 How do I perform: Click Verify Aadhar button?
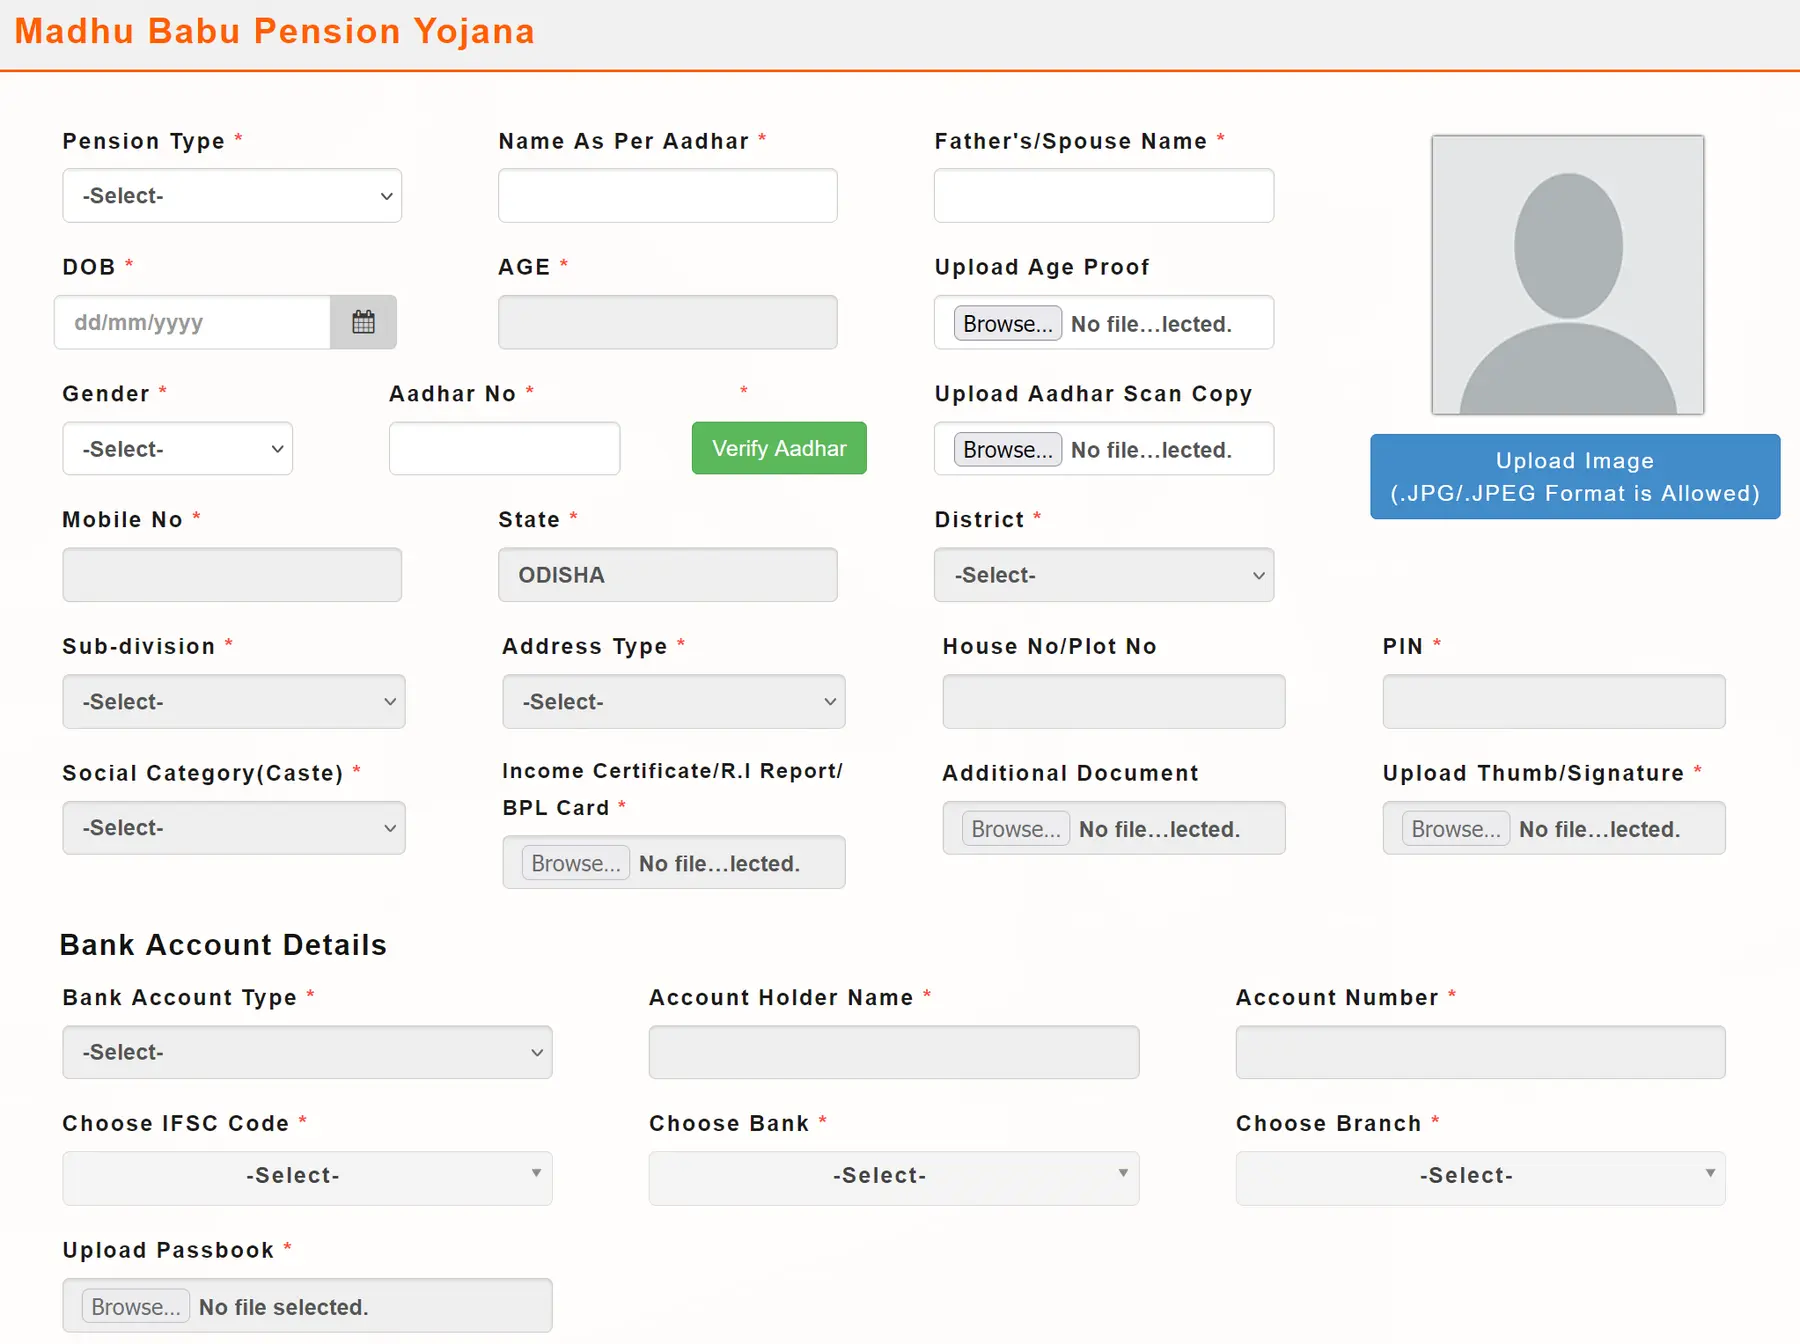778,448
